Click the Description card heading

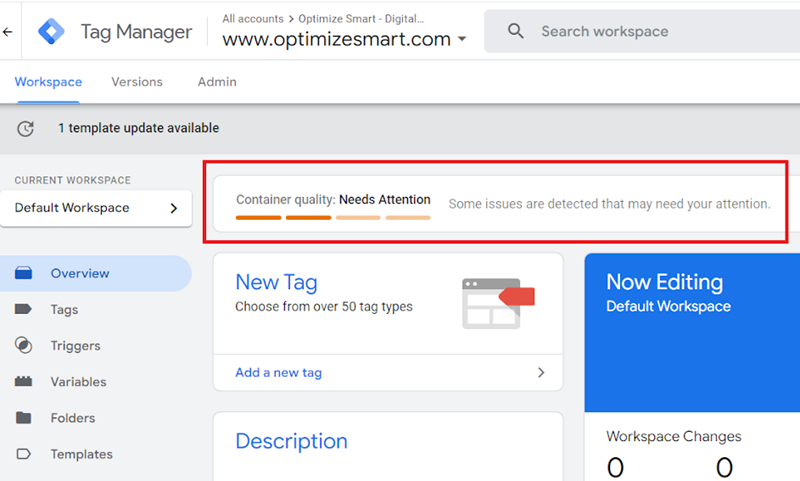(291, 441)
